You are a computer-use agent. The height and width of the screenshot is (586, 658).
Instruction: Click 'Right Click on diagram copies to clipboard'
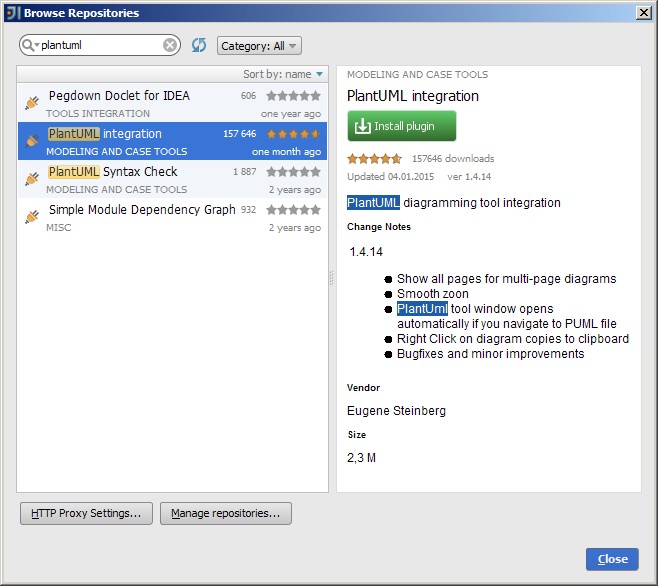[x=513, y=339]
